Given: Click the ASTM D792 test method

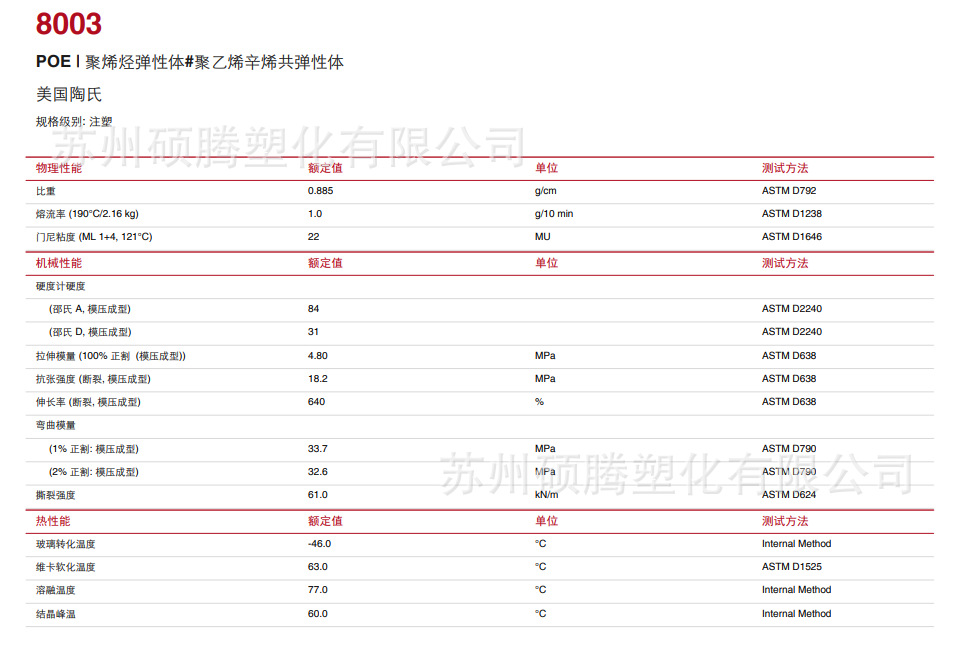Looking at the screenshot, I should pyautogui.click(x=789, y=191).
